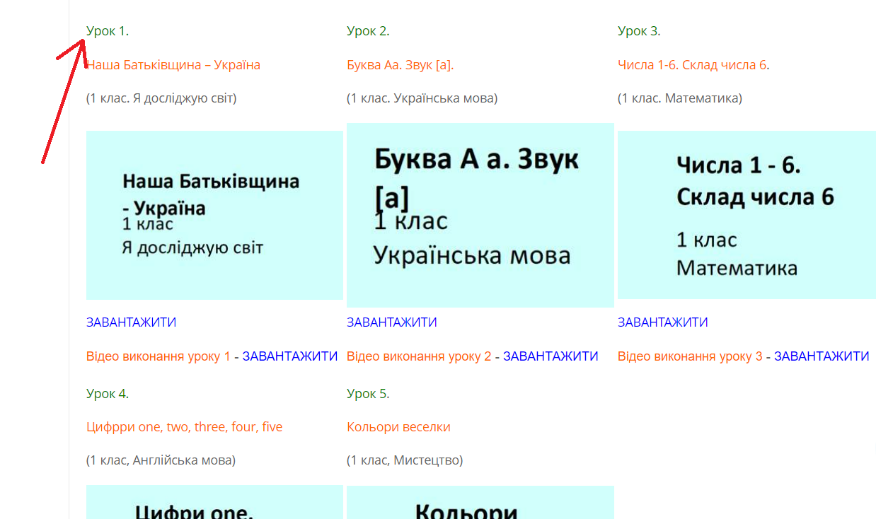The width and height of the screenshot is (876, 519).
Task: Open the 'Буква Аа. Звук [а]' lesson link
Action: click(x=400, y=65)
